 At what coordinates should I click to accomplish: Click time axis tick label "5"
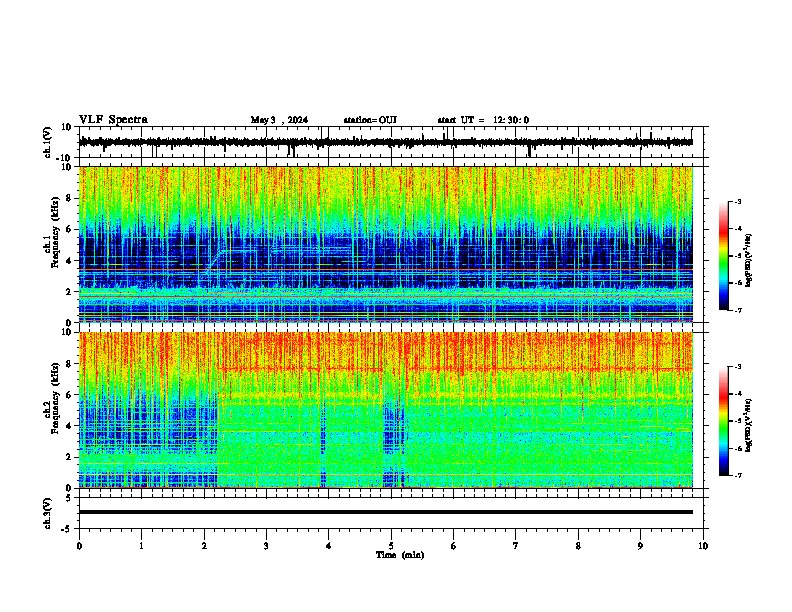point(391,546)
